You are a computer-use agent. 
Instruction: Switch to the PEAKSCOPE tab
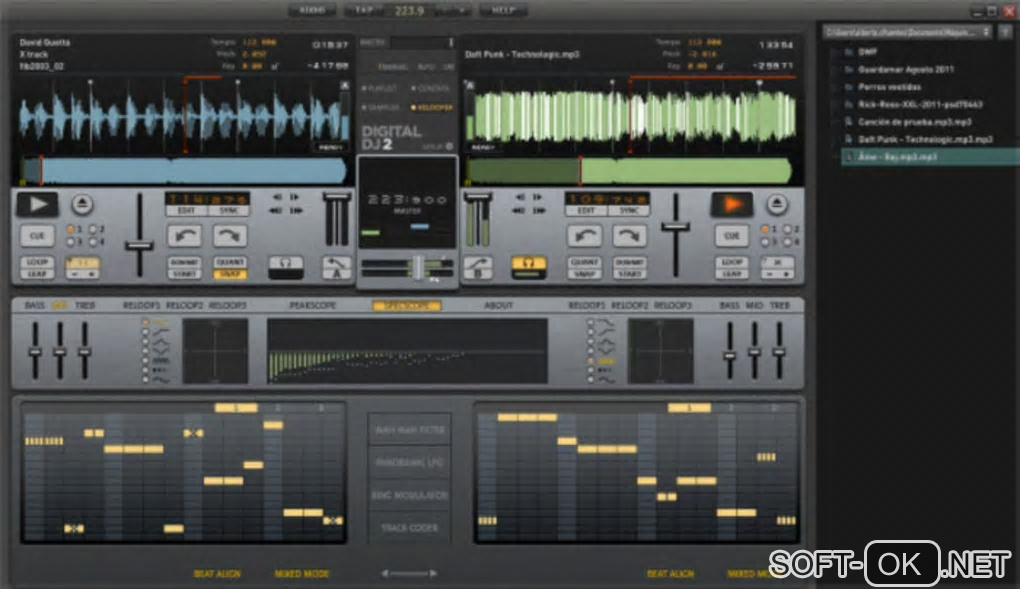coord(313,305)
